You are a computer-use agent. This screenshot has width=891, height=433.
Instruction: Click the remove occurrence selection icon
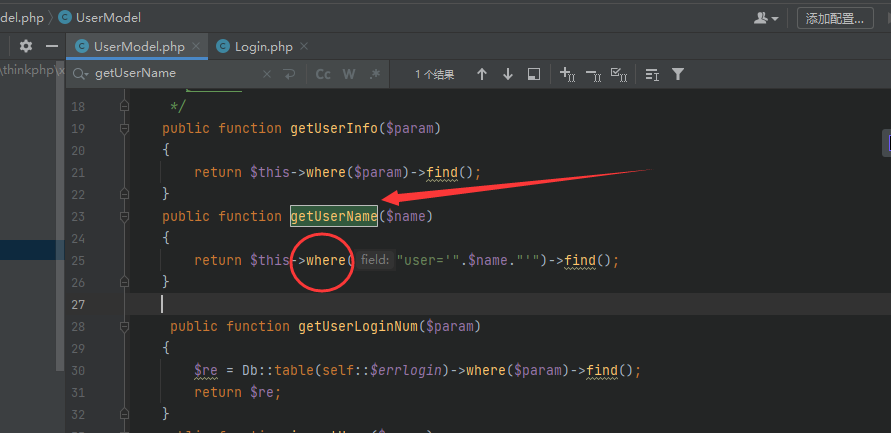pyautogui.click(x=593, y=74)
